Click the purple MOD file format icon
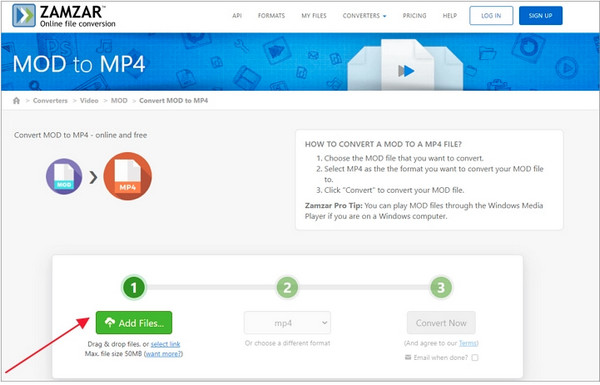Viewport: 600px width, 385px height. click(64, 176)
